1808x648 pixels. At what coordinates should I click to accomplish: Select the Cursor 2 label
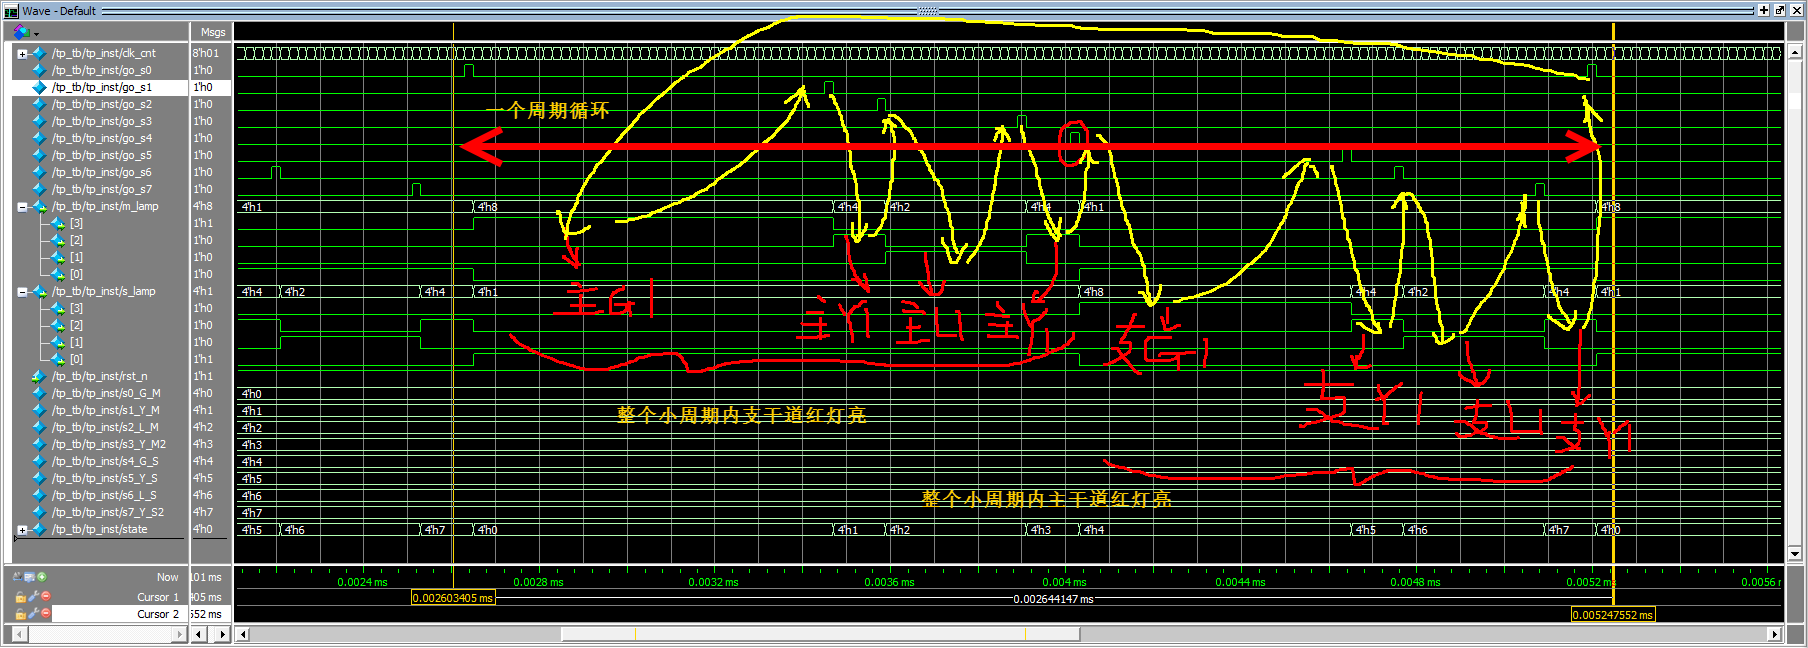pyautogui.click(x=158, y=615)
